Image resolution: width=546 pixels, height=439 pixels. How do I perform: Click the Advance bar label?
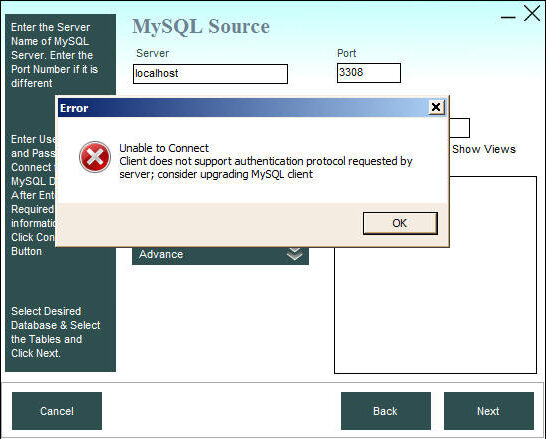161,254
